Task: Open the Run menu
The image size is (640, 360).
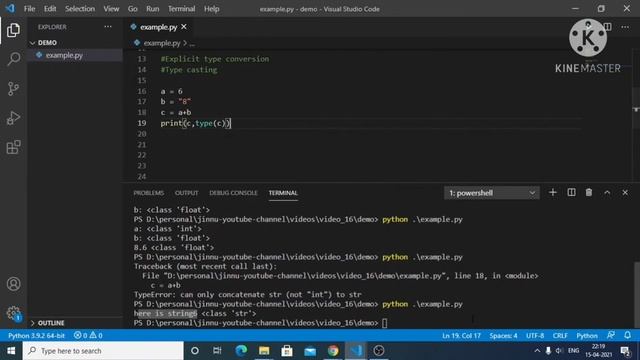Action: coord(153,9)
